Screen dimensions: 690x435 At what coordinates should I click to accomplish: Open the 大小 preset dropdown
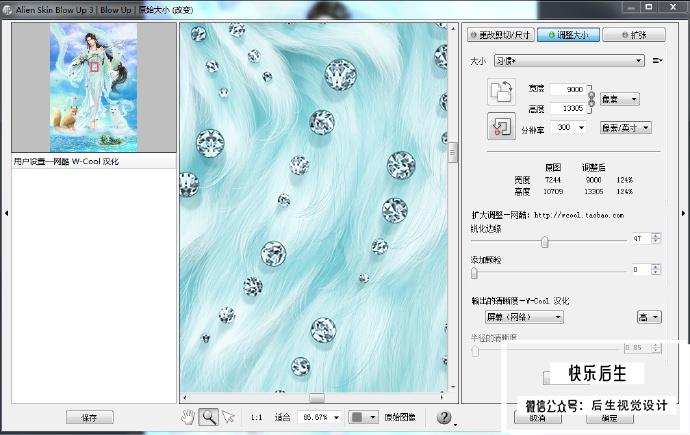569,61
